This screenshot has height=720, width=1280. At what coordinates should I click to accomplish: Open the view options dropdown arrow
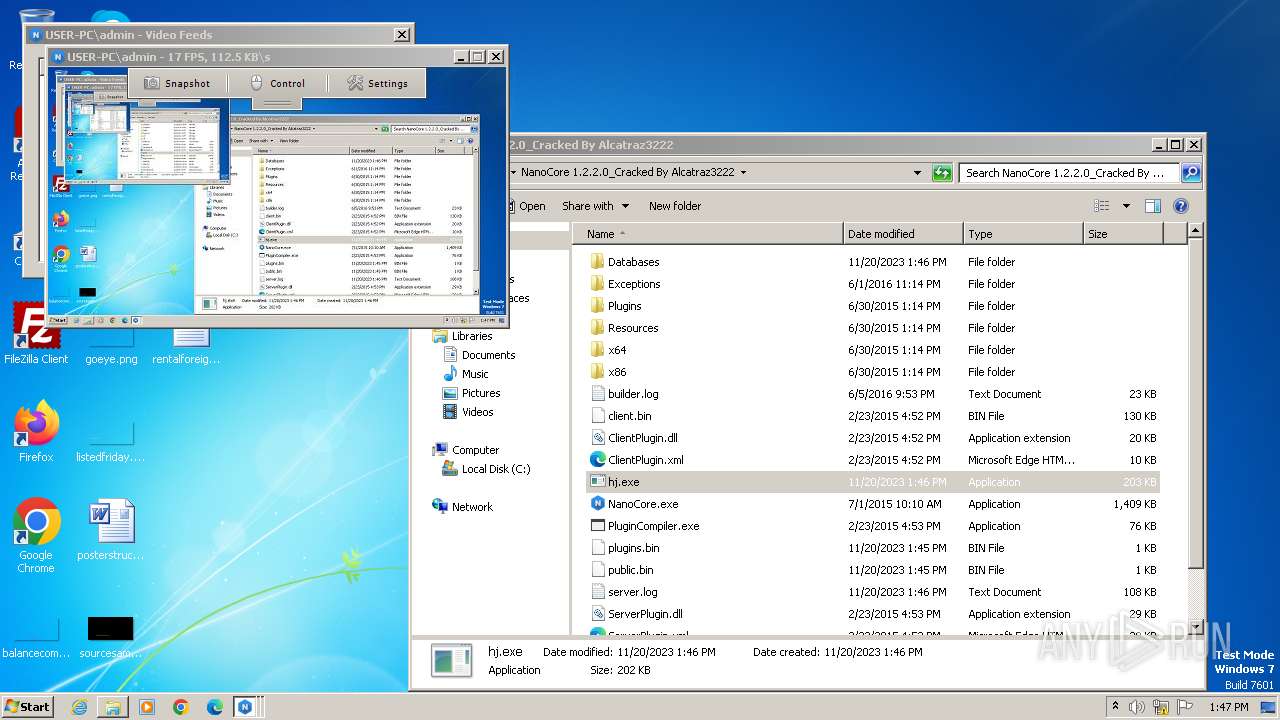pyautogui.click(x=1125, y=206)
